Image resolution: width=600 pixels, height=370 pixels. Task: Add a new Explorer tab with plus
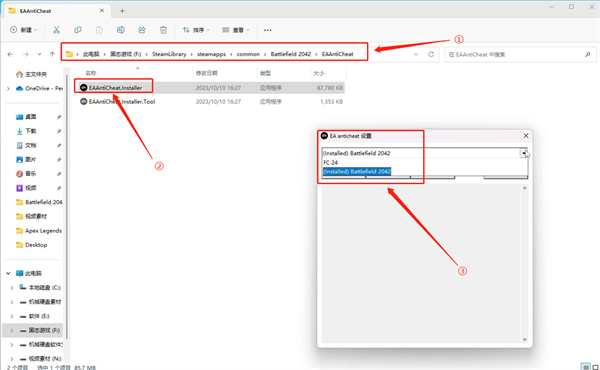pyautogui.click(x=122, y=11)
